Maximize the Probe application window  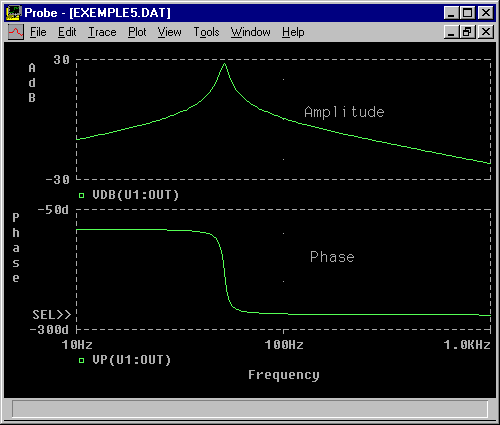[x=468, y=13]
